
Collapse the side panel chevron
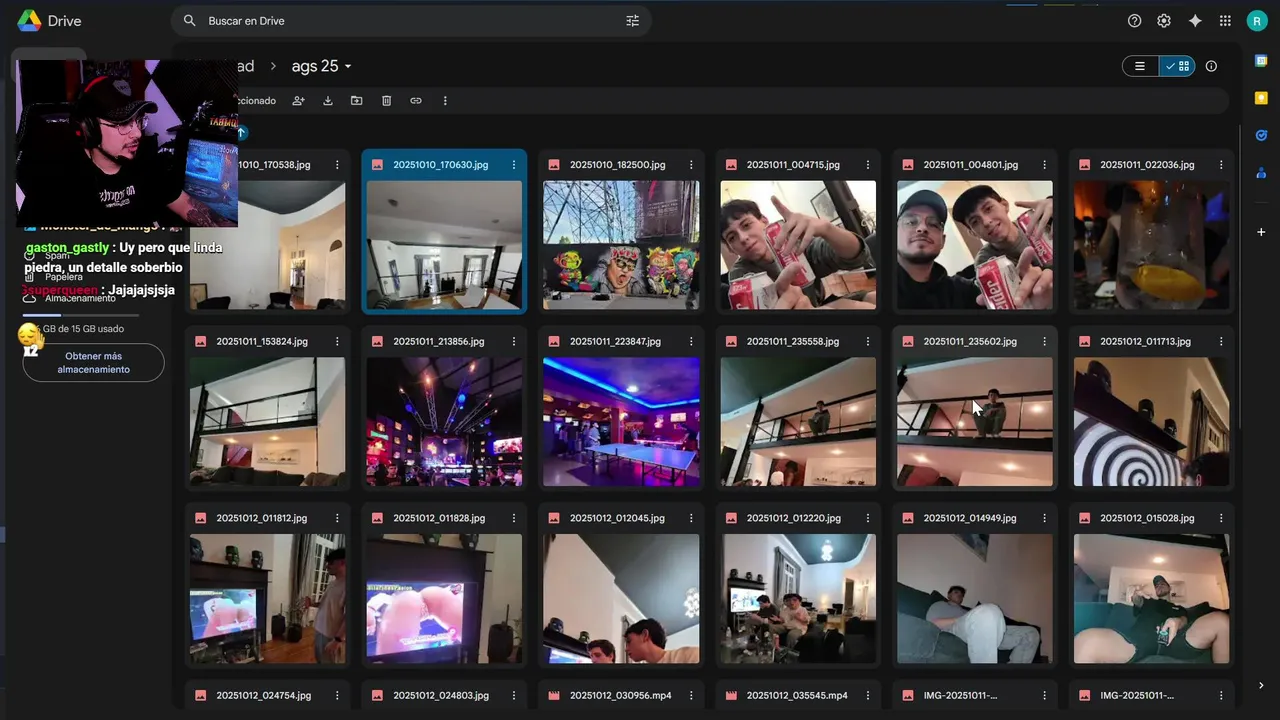tap(1261, 685)
